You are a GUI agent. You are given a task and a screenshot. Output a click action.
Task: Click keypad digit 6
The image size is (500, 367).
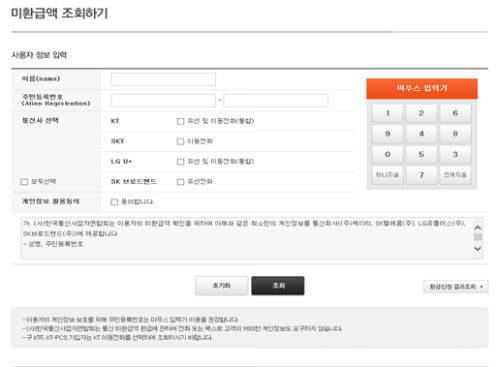[455, 113]
